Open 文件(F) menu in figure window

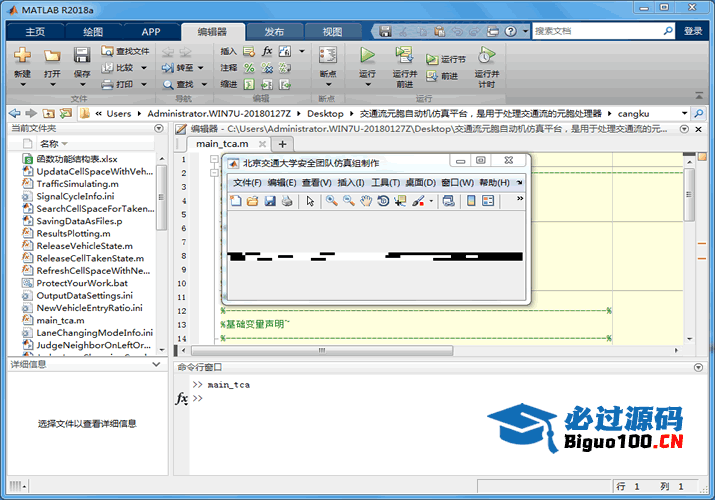(247, 183)
